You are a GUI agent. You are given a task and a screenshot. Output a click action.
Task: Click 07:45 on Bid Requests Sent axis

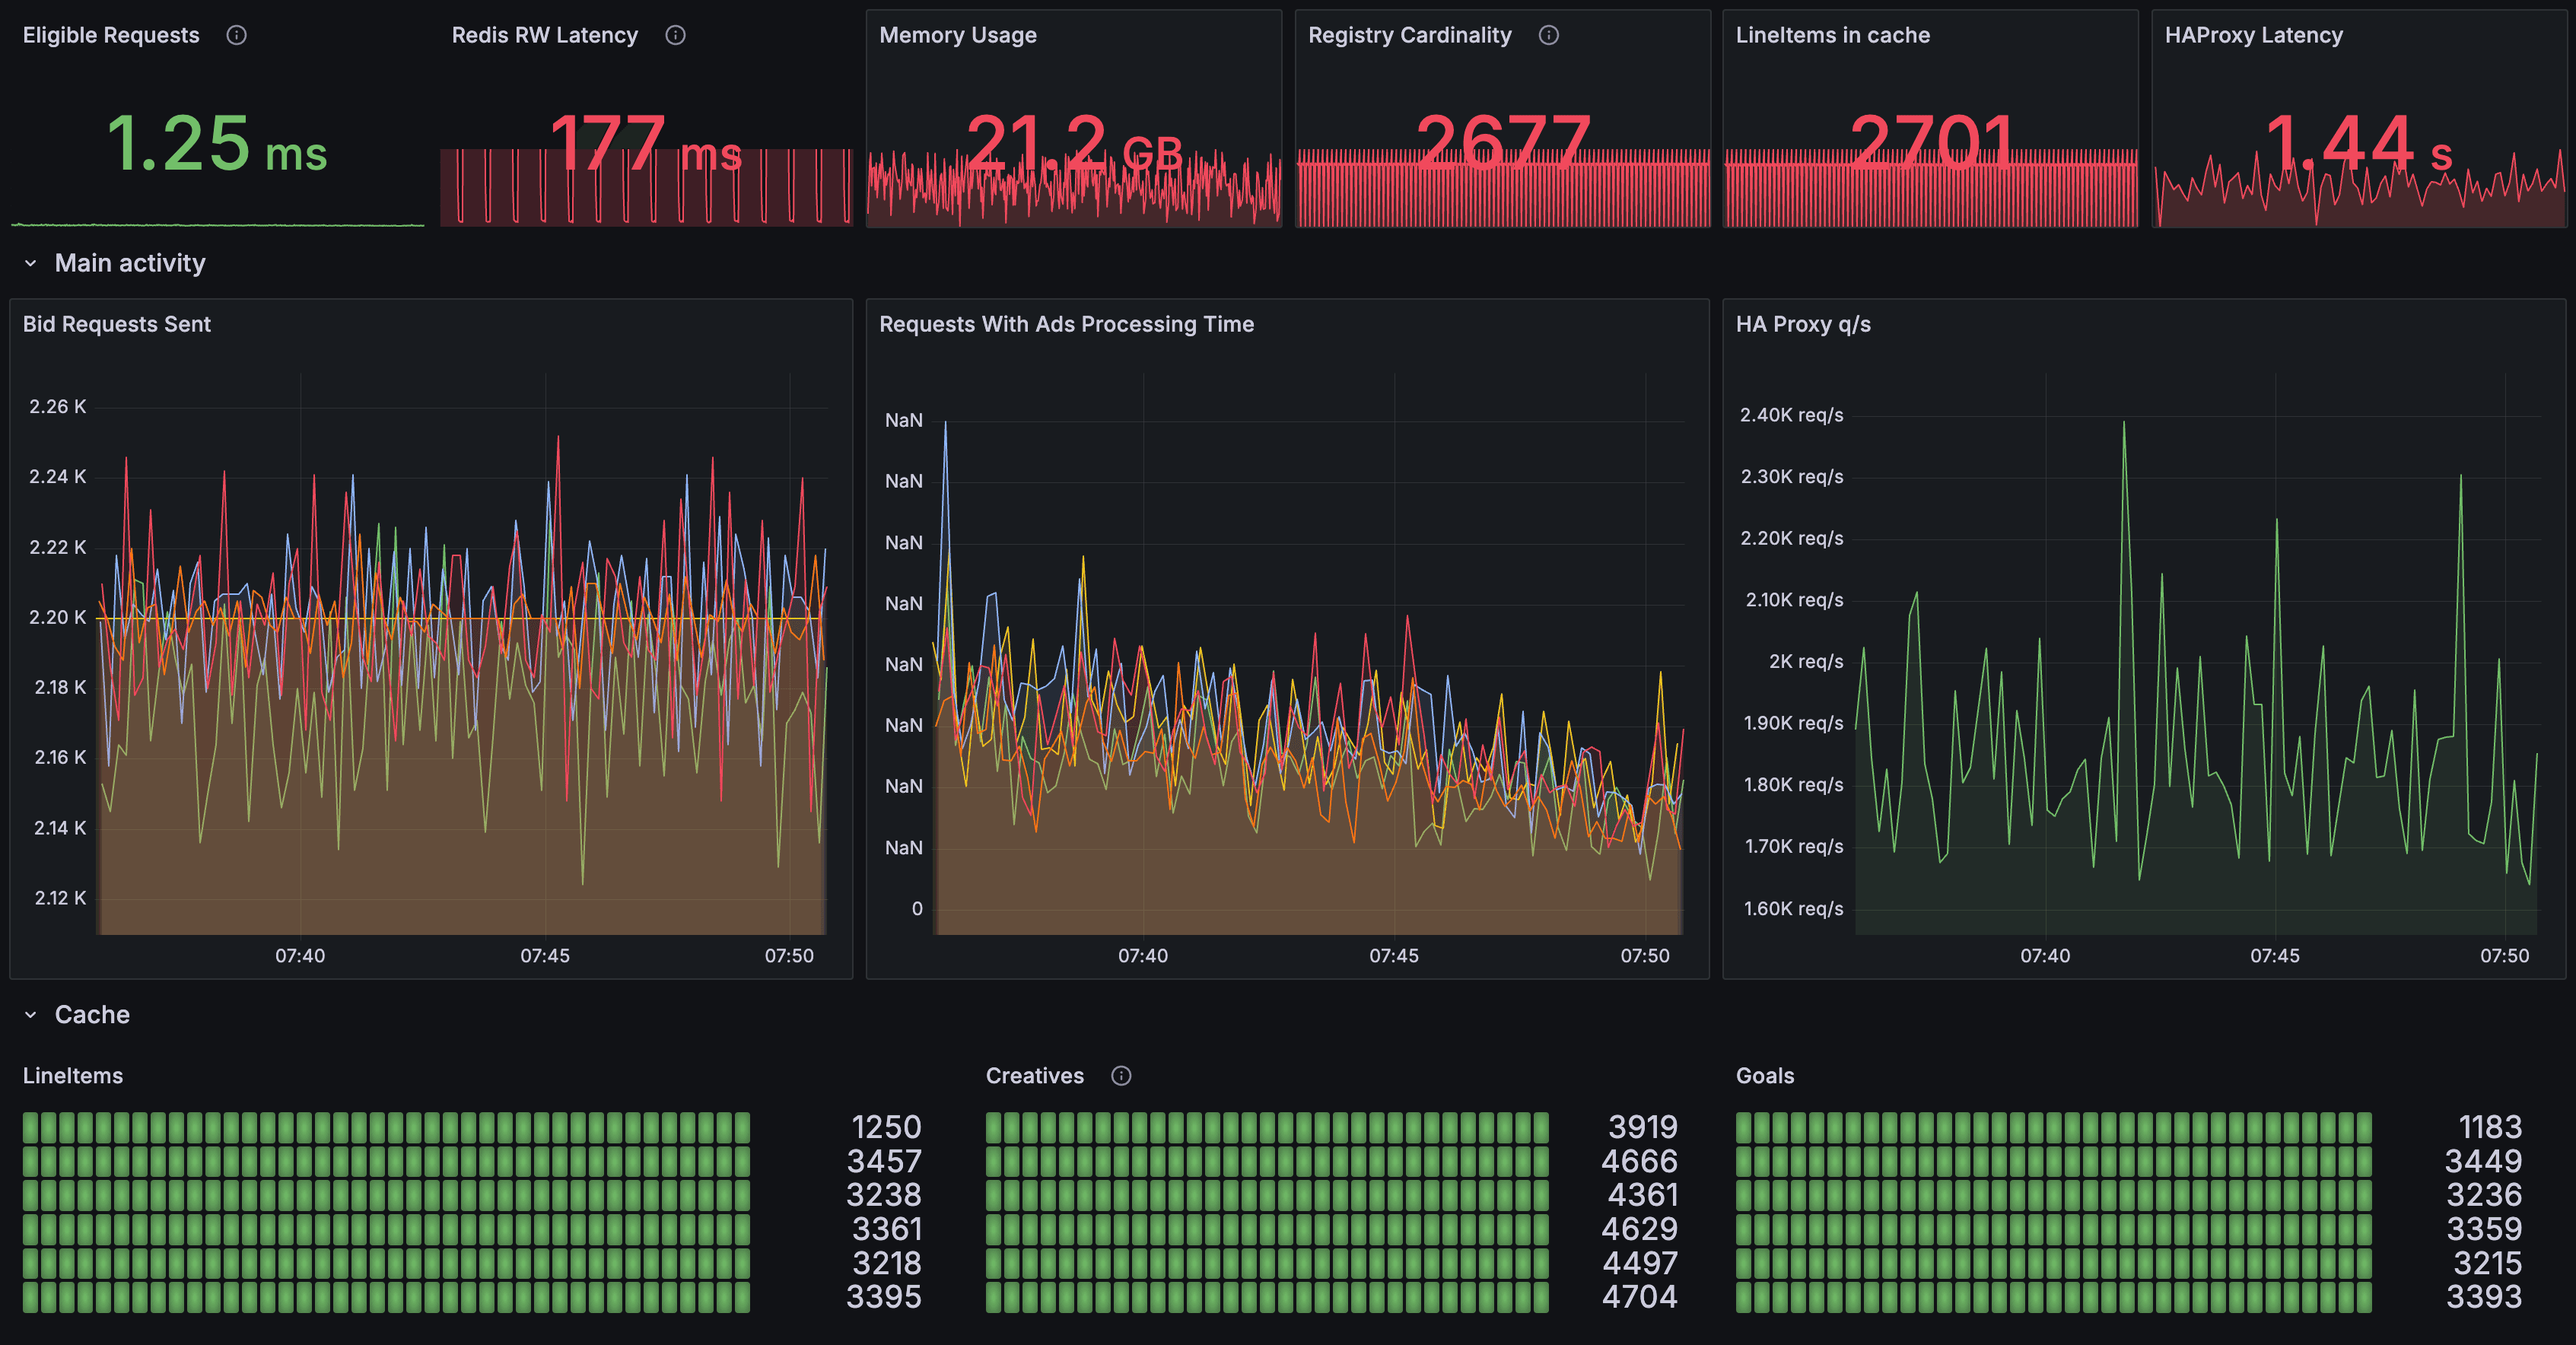click(545, 956)
